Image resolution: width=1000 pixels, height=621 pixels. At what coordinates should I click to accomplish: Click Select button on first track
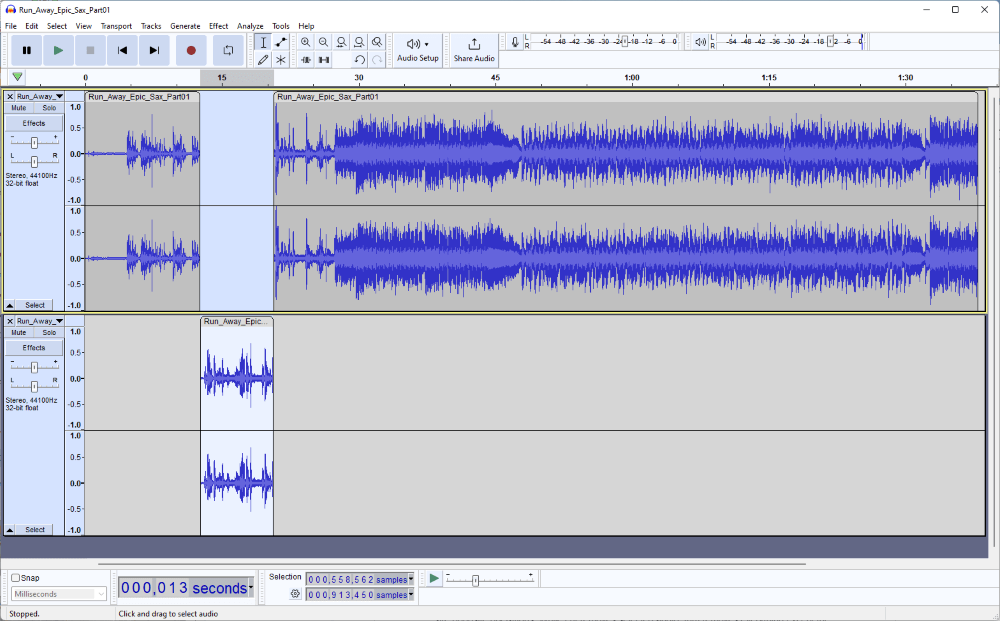coord(35,305)
